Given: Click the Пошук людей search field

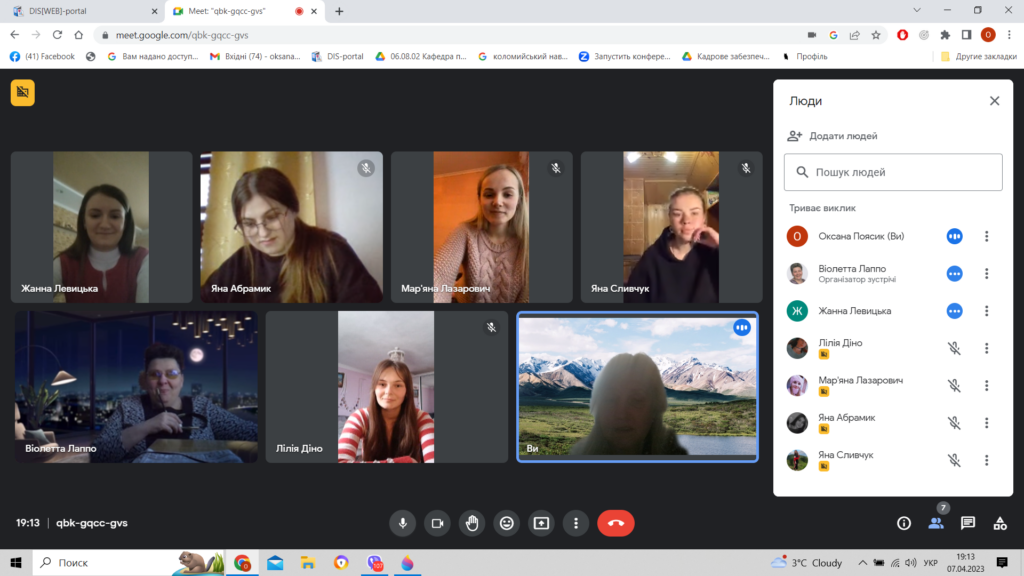Looking at the screenshot, I should pyautogui.click(x=893, y=172).
